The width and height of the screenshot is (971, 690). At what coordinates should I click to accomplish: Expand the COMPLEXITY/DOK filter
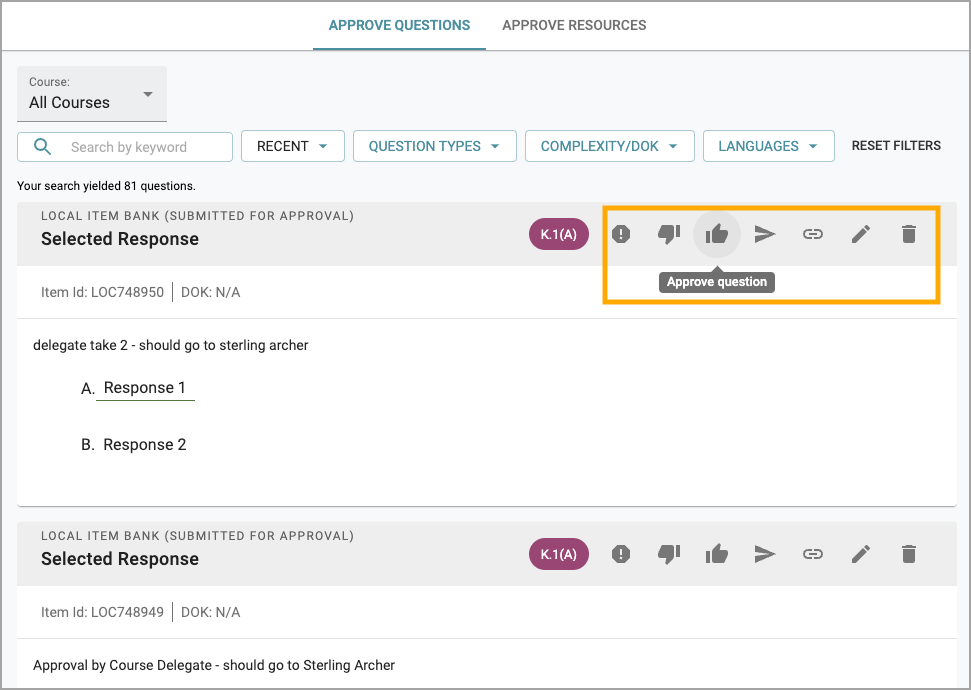pos(609,146)
